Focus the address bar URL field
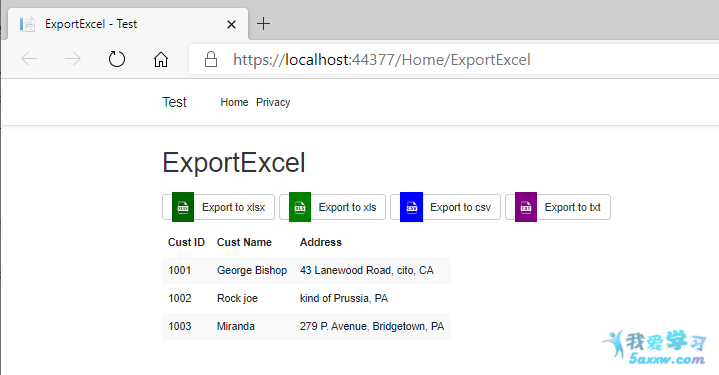The image size is (719, 375). pyautogui.click(x=454, y=60)
